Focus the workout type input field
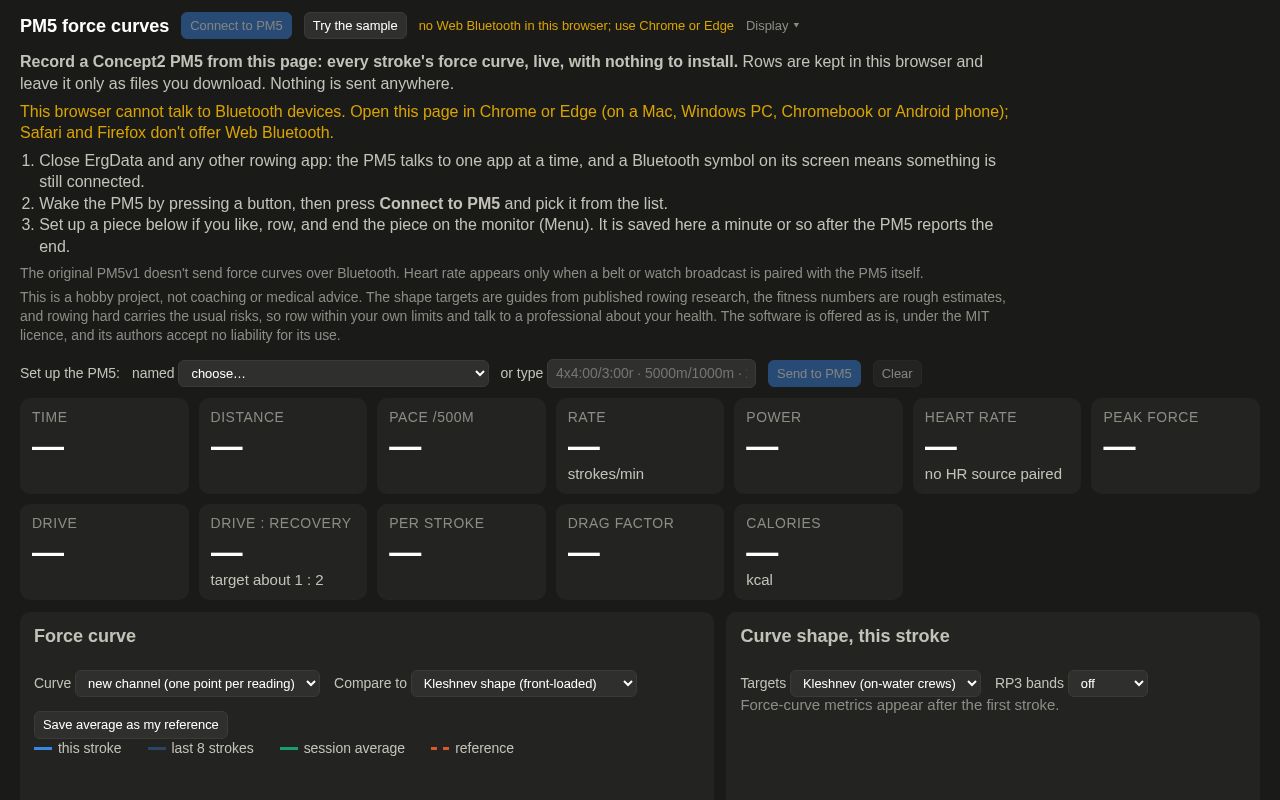This screenshot has width=1280, height=800. 651,373
